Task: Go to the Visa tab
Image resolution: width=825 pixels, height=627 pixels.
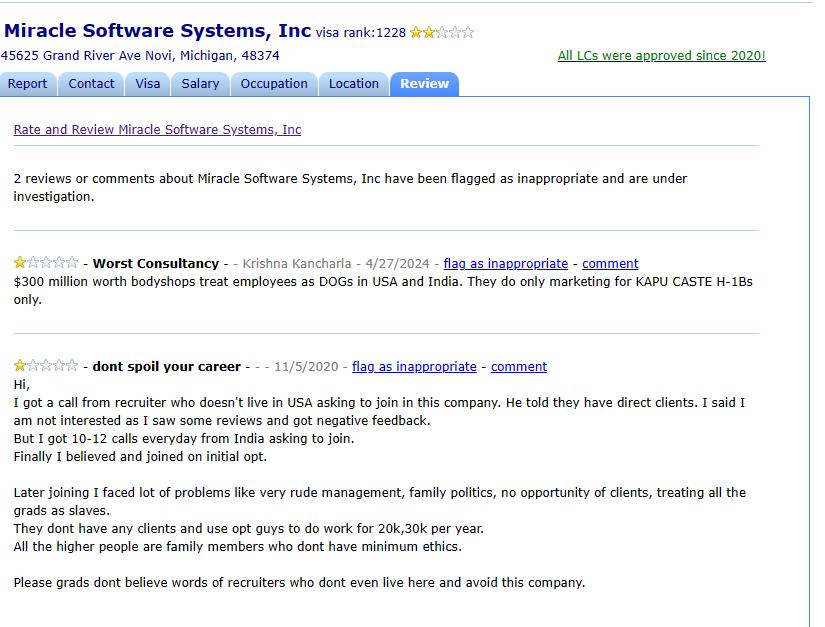Action: click(148, 84)
